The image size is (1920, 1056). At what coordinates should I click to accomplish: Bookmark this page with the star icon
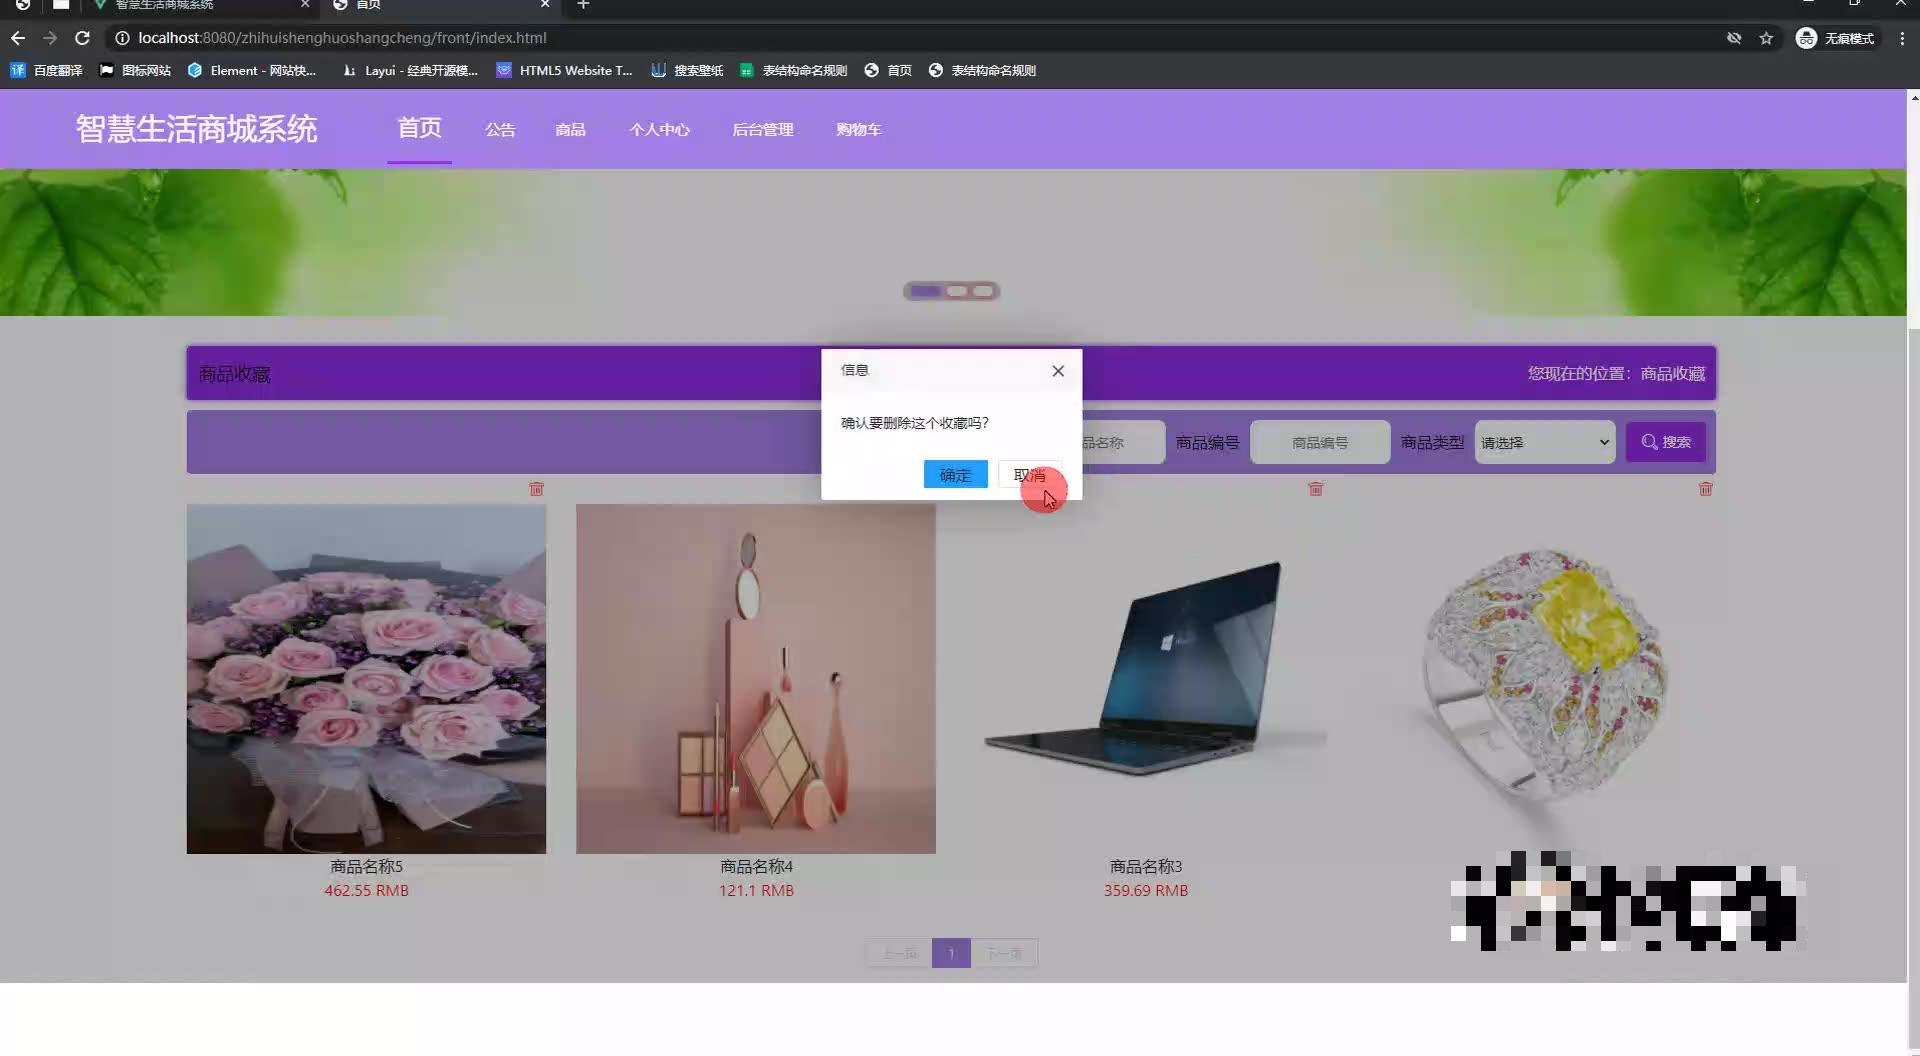point(1766,38)
